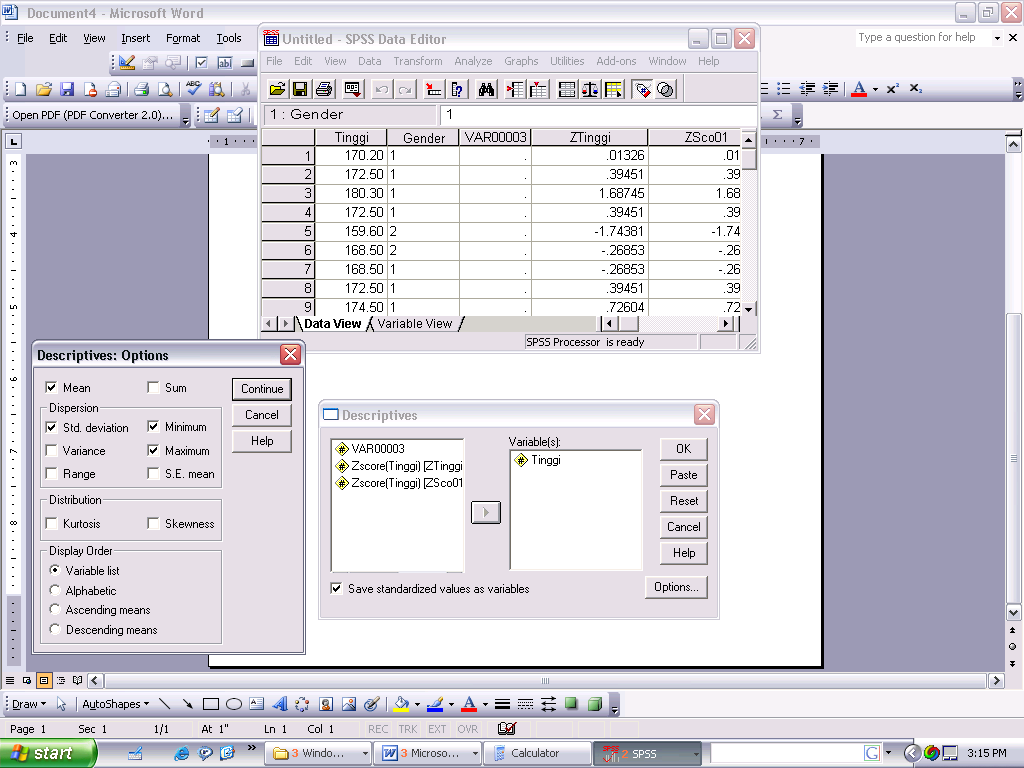Open Analyze menu in SPSS
The height and width of the screenshot is (768, 1024).
click(473, 61)
